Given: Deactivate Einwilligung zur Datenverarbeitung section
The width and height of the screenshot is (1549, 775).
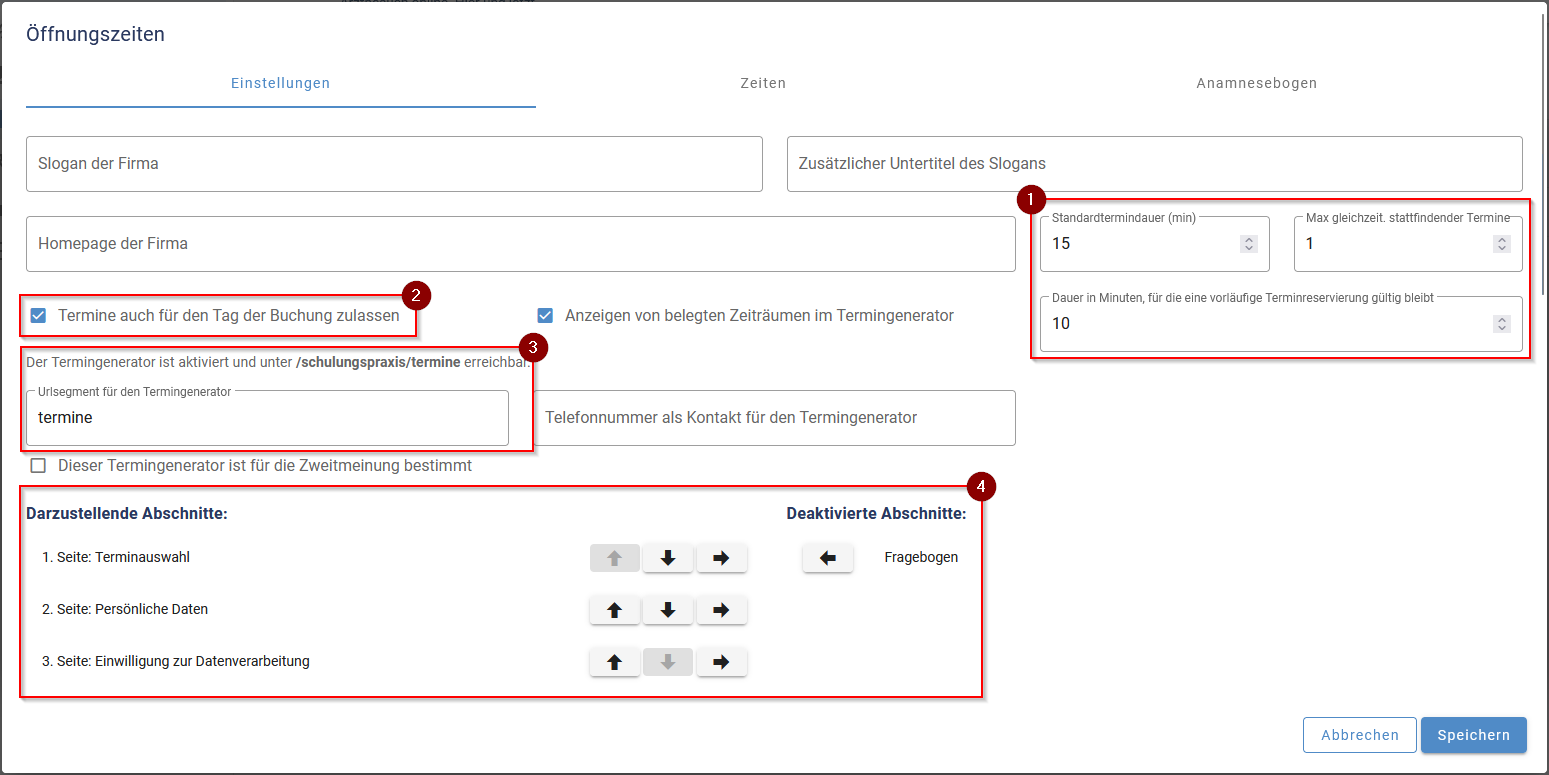Looking at the screenshot, I should pyautogui.click(x=721, y=662).
